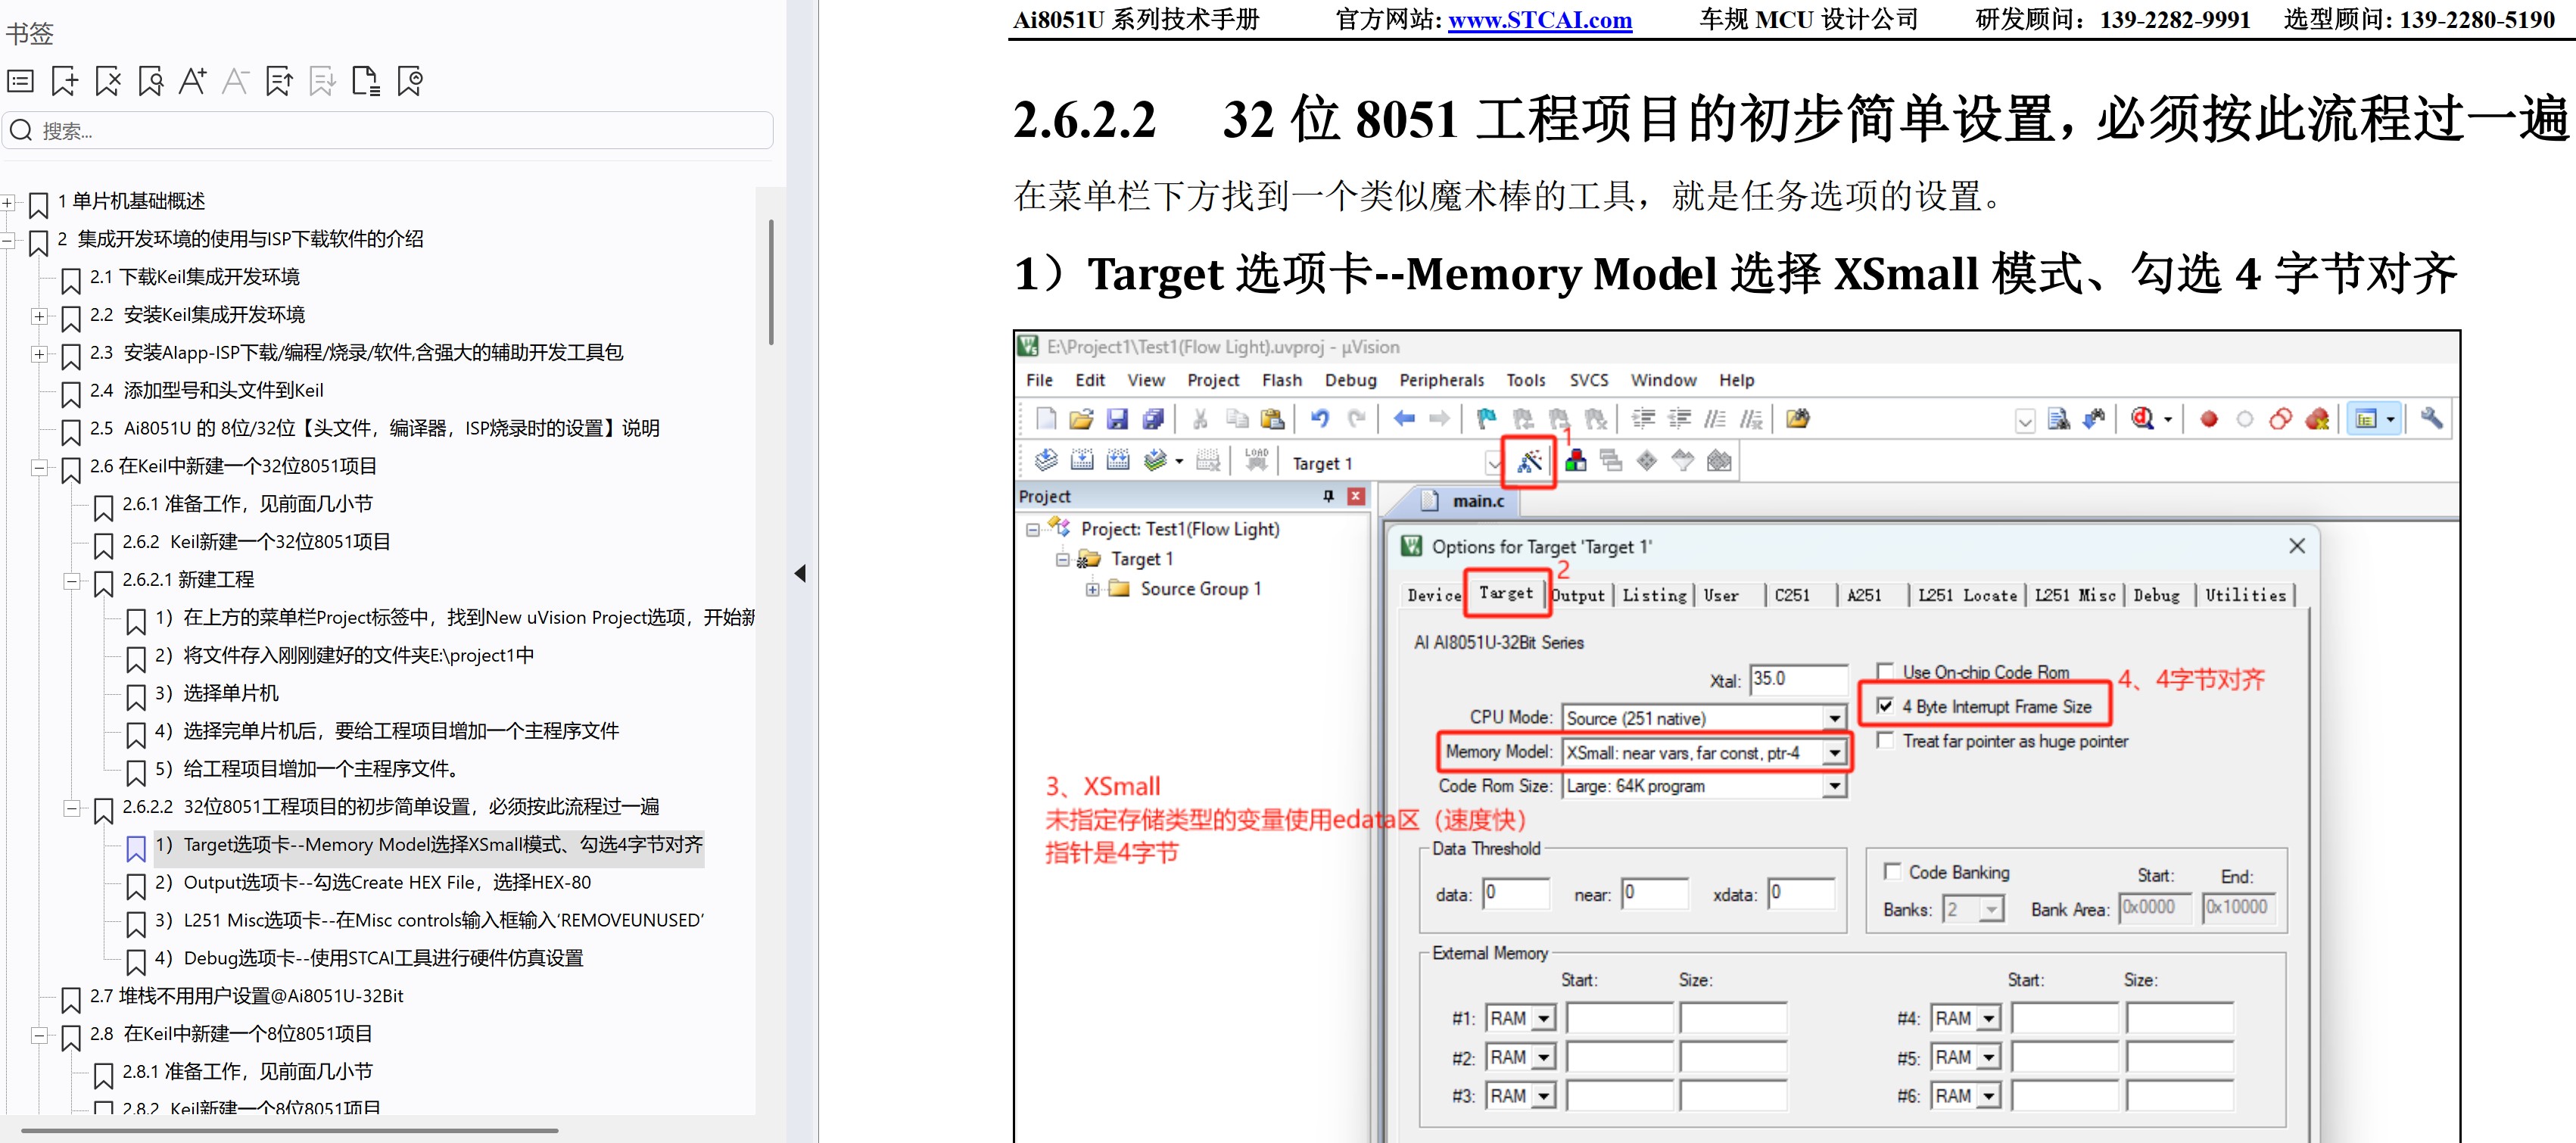Screen dimensions: 2576x1143
Task: Switch to the L251 Misc tab
Action: 2075,595
